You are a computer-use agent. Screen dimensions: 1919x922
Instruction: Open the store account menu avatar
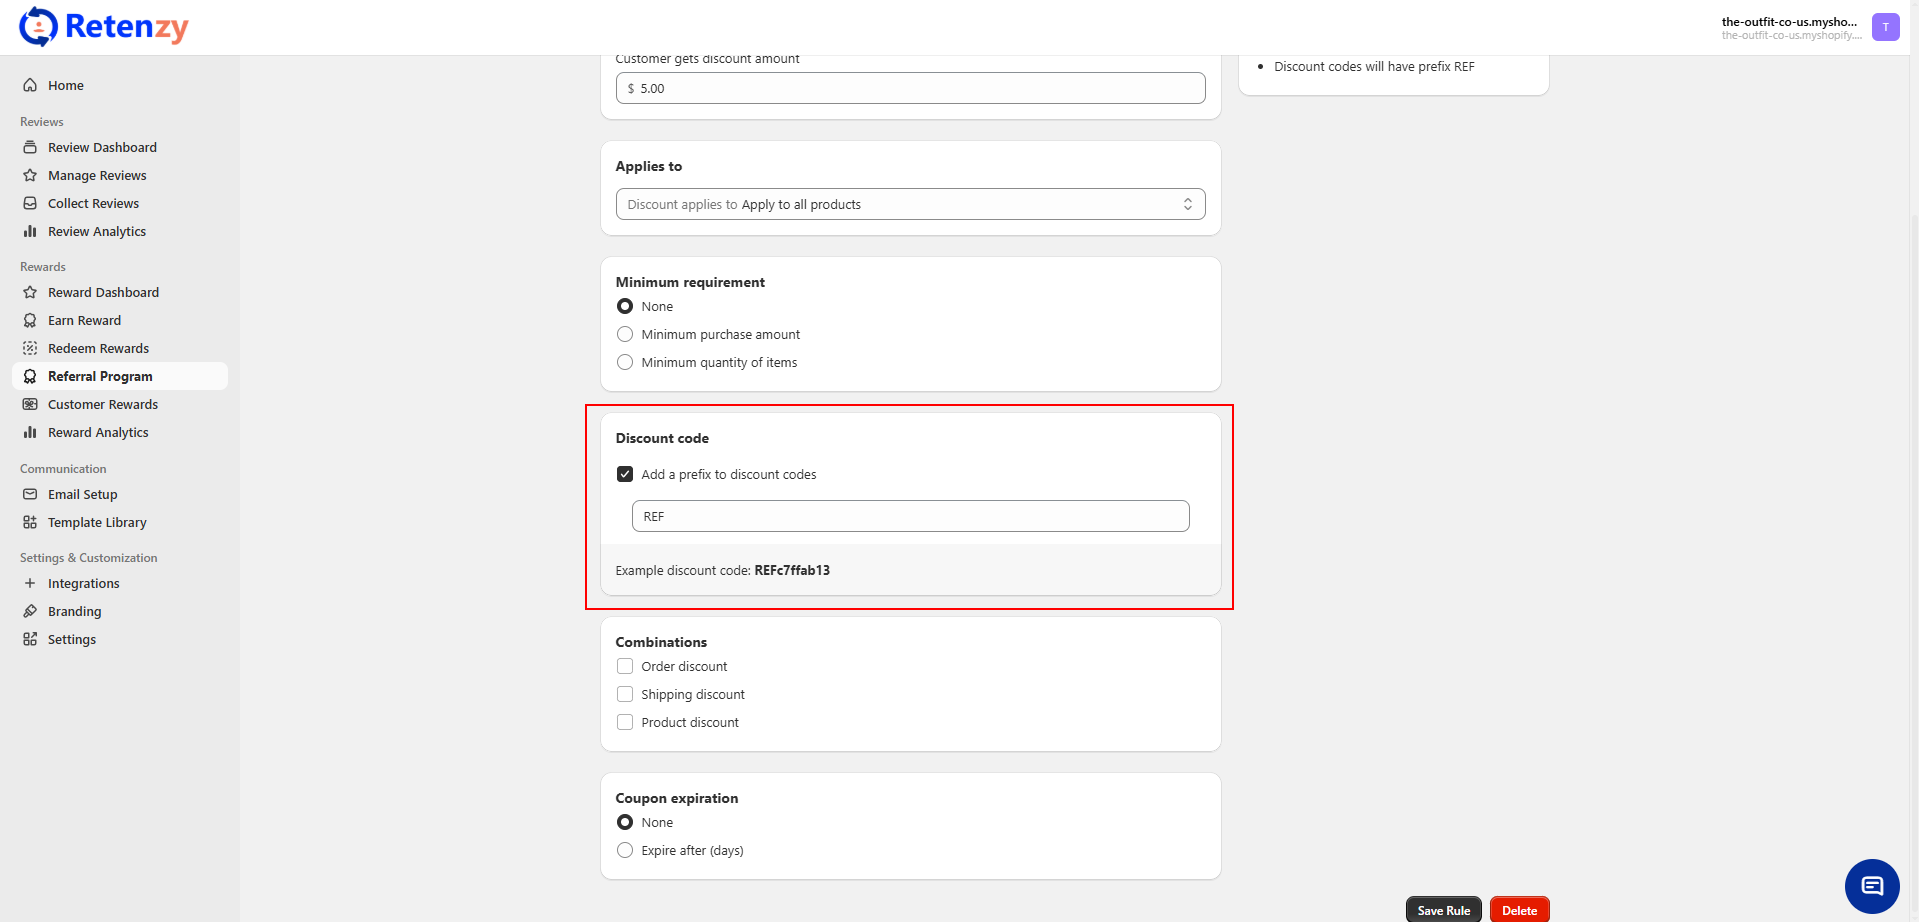1885,27
